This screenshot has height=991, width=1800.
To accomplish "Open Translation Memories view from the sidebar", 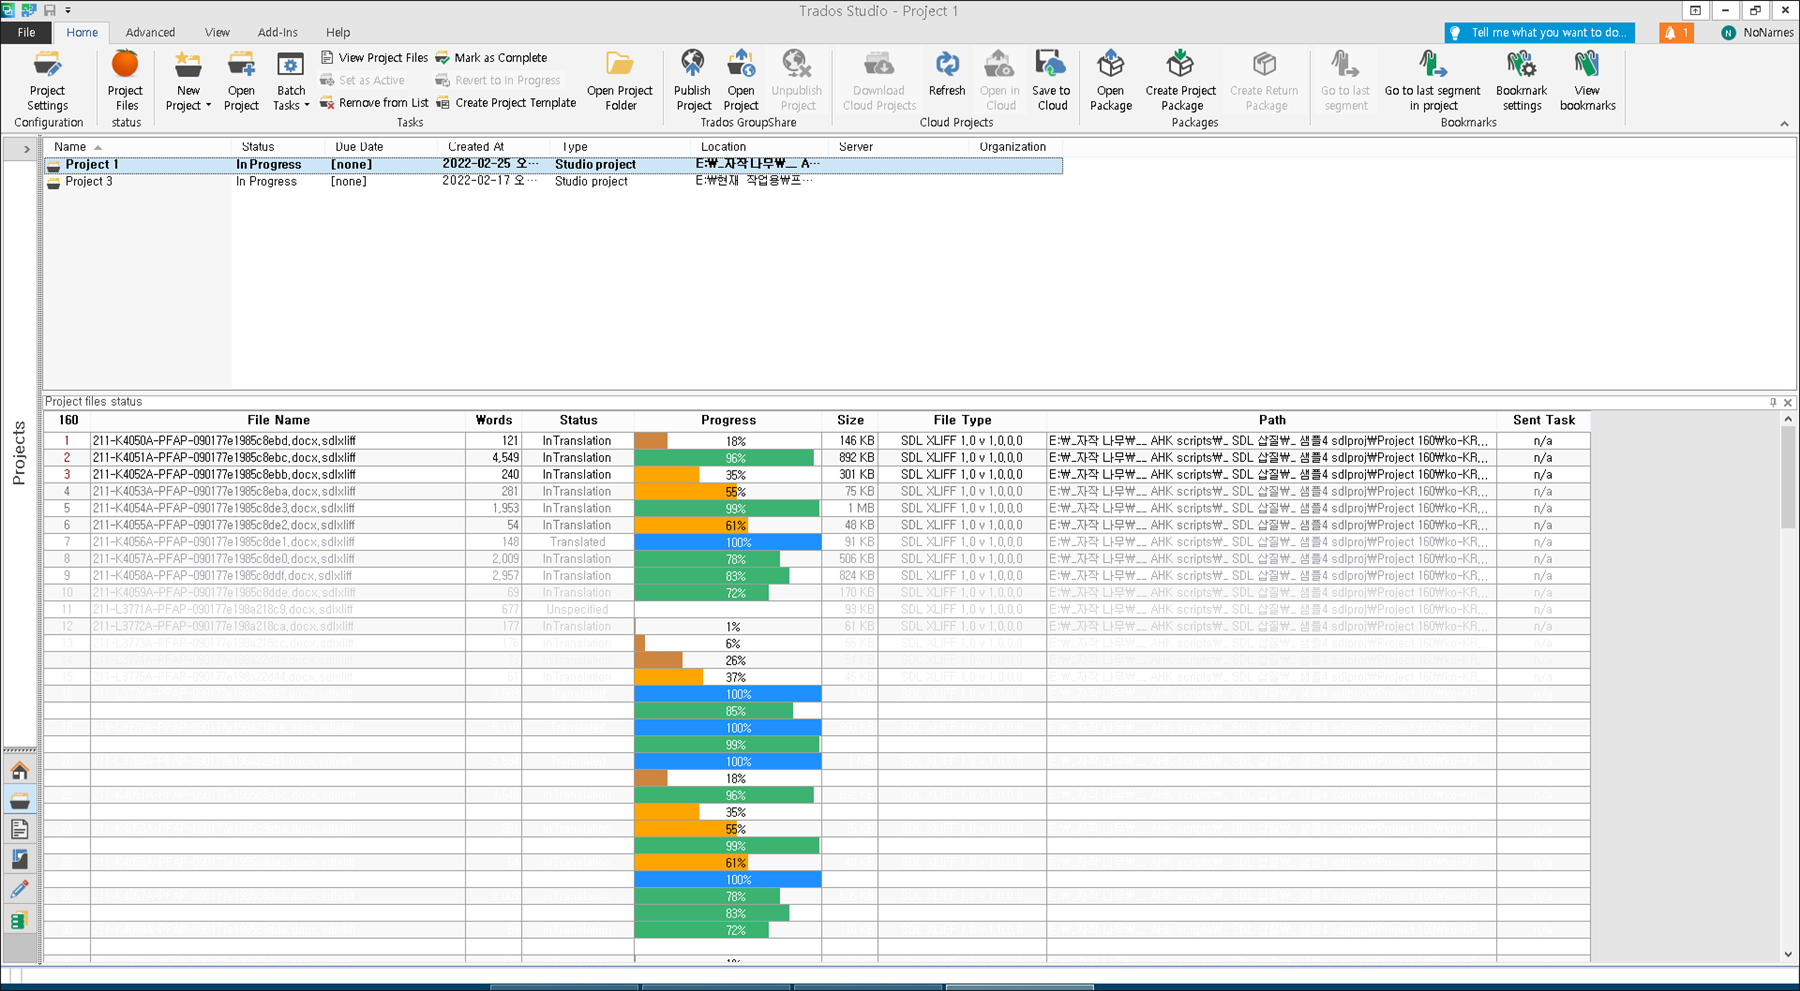I will pyautogui.click(x=18, y=920).
